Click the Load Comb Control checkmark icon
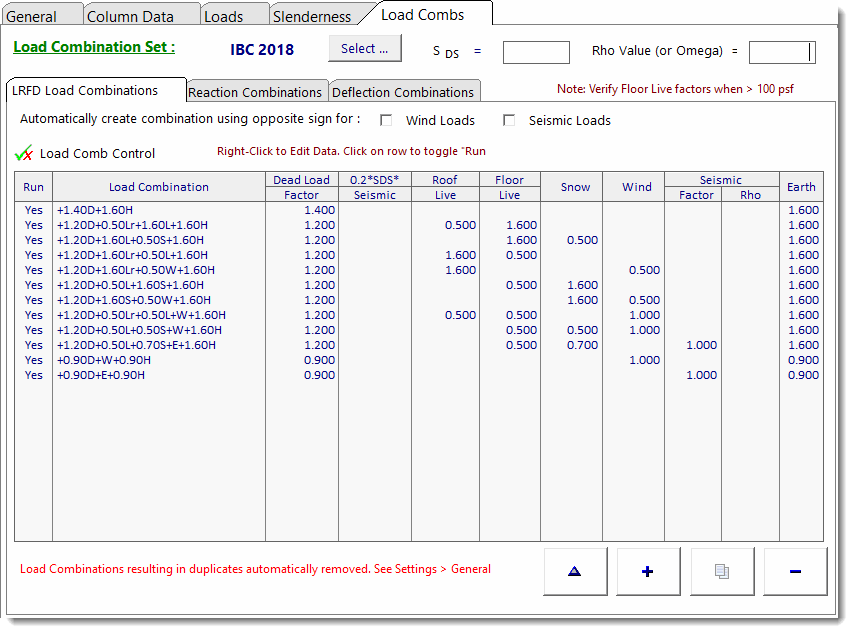This screenshot has width=853, height=633. tap(25, 153)
